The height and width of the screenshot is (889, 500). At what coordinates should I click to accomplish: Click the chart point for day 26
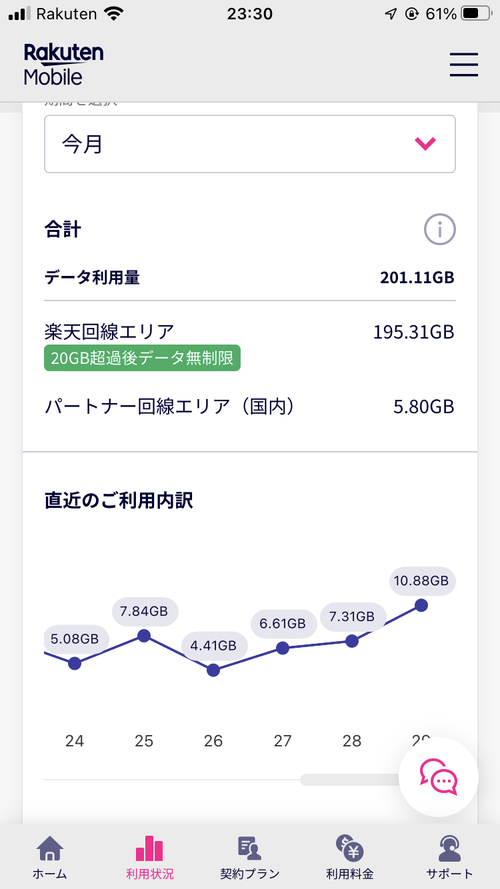tap(213, 670)
